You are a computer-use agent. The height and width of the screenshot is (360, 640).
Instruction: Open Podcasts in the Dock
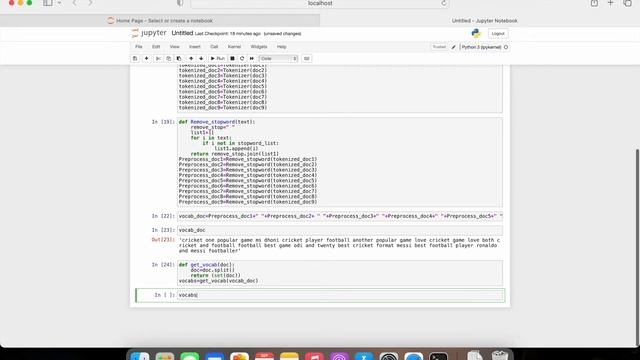click(339, 356)
